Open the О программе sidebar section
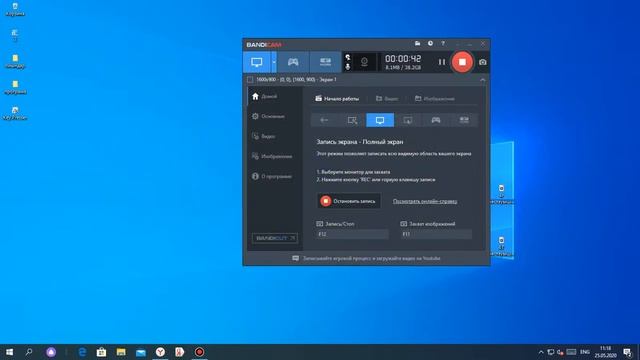The image size is (640, 360). [275, 176]
